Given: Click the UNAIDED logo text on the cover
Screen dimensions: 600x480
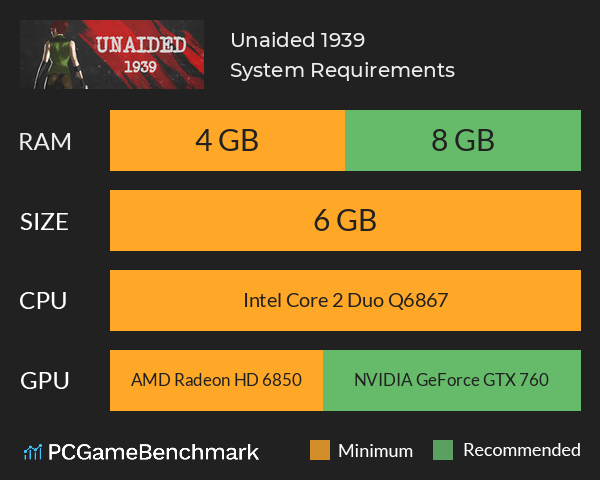Looking at the screenshot, I should tap(141, 45).
